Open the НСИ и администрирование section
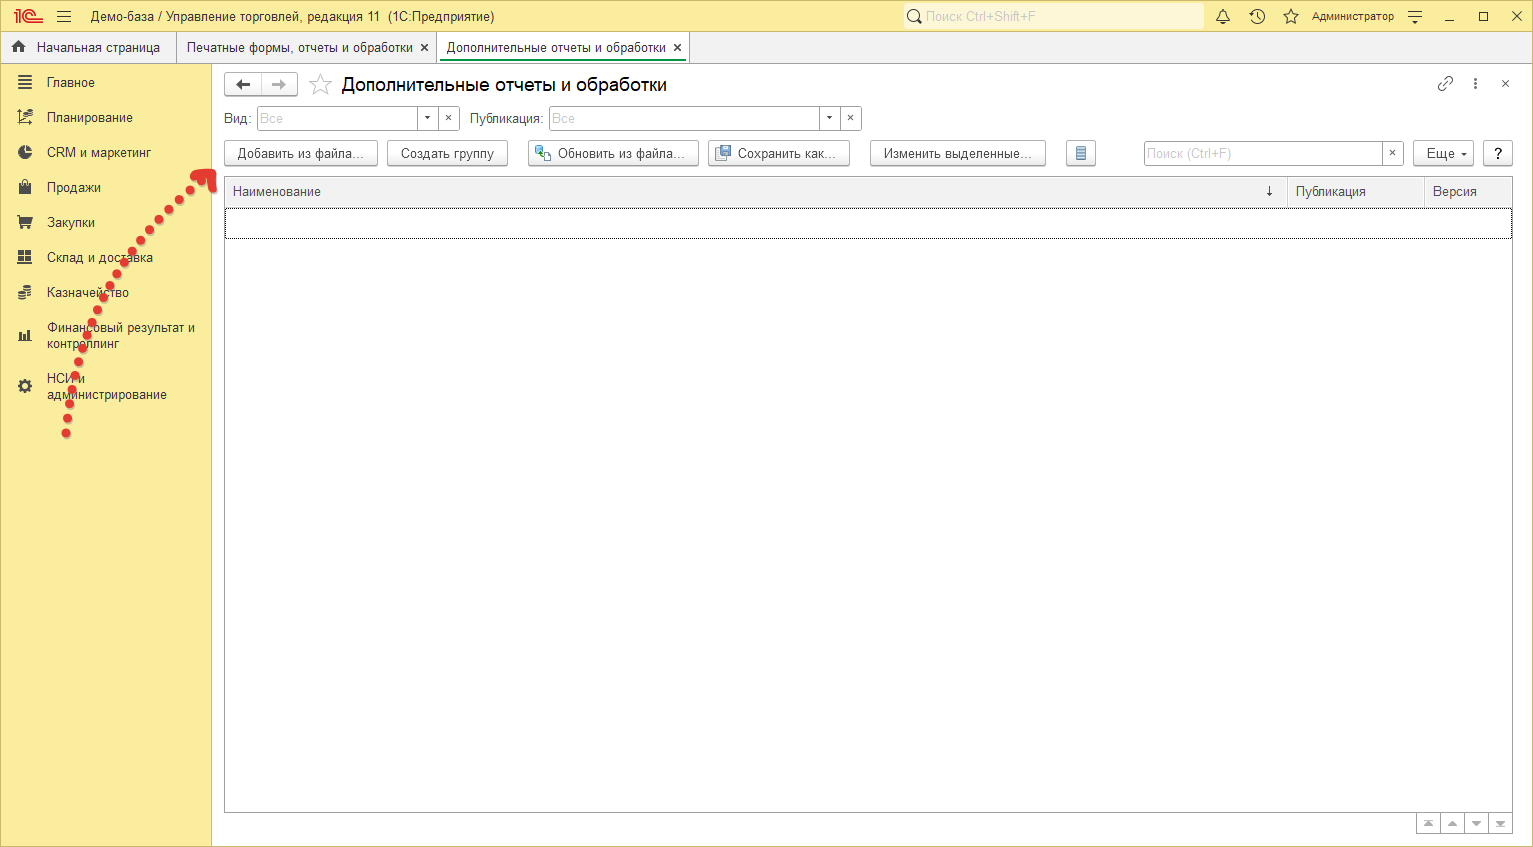1533x847 pixels. coord(106,386)
